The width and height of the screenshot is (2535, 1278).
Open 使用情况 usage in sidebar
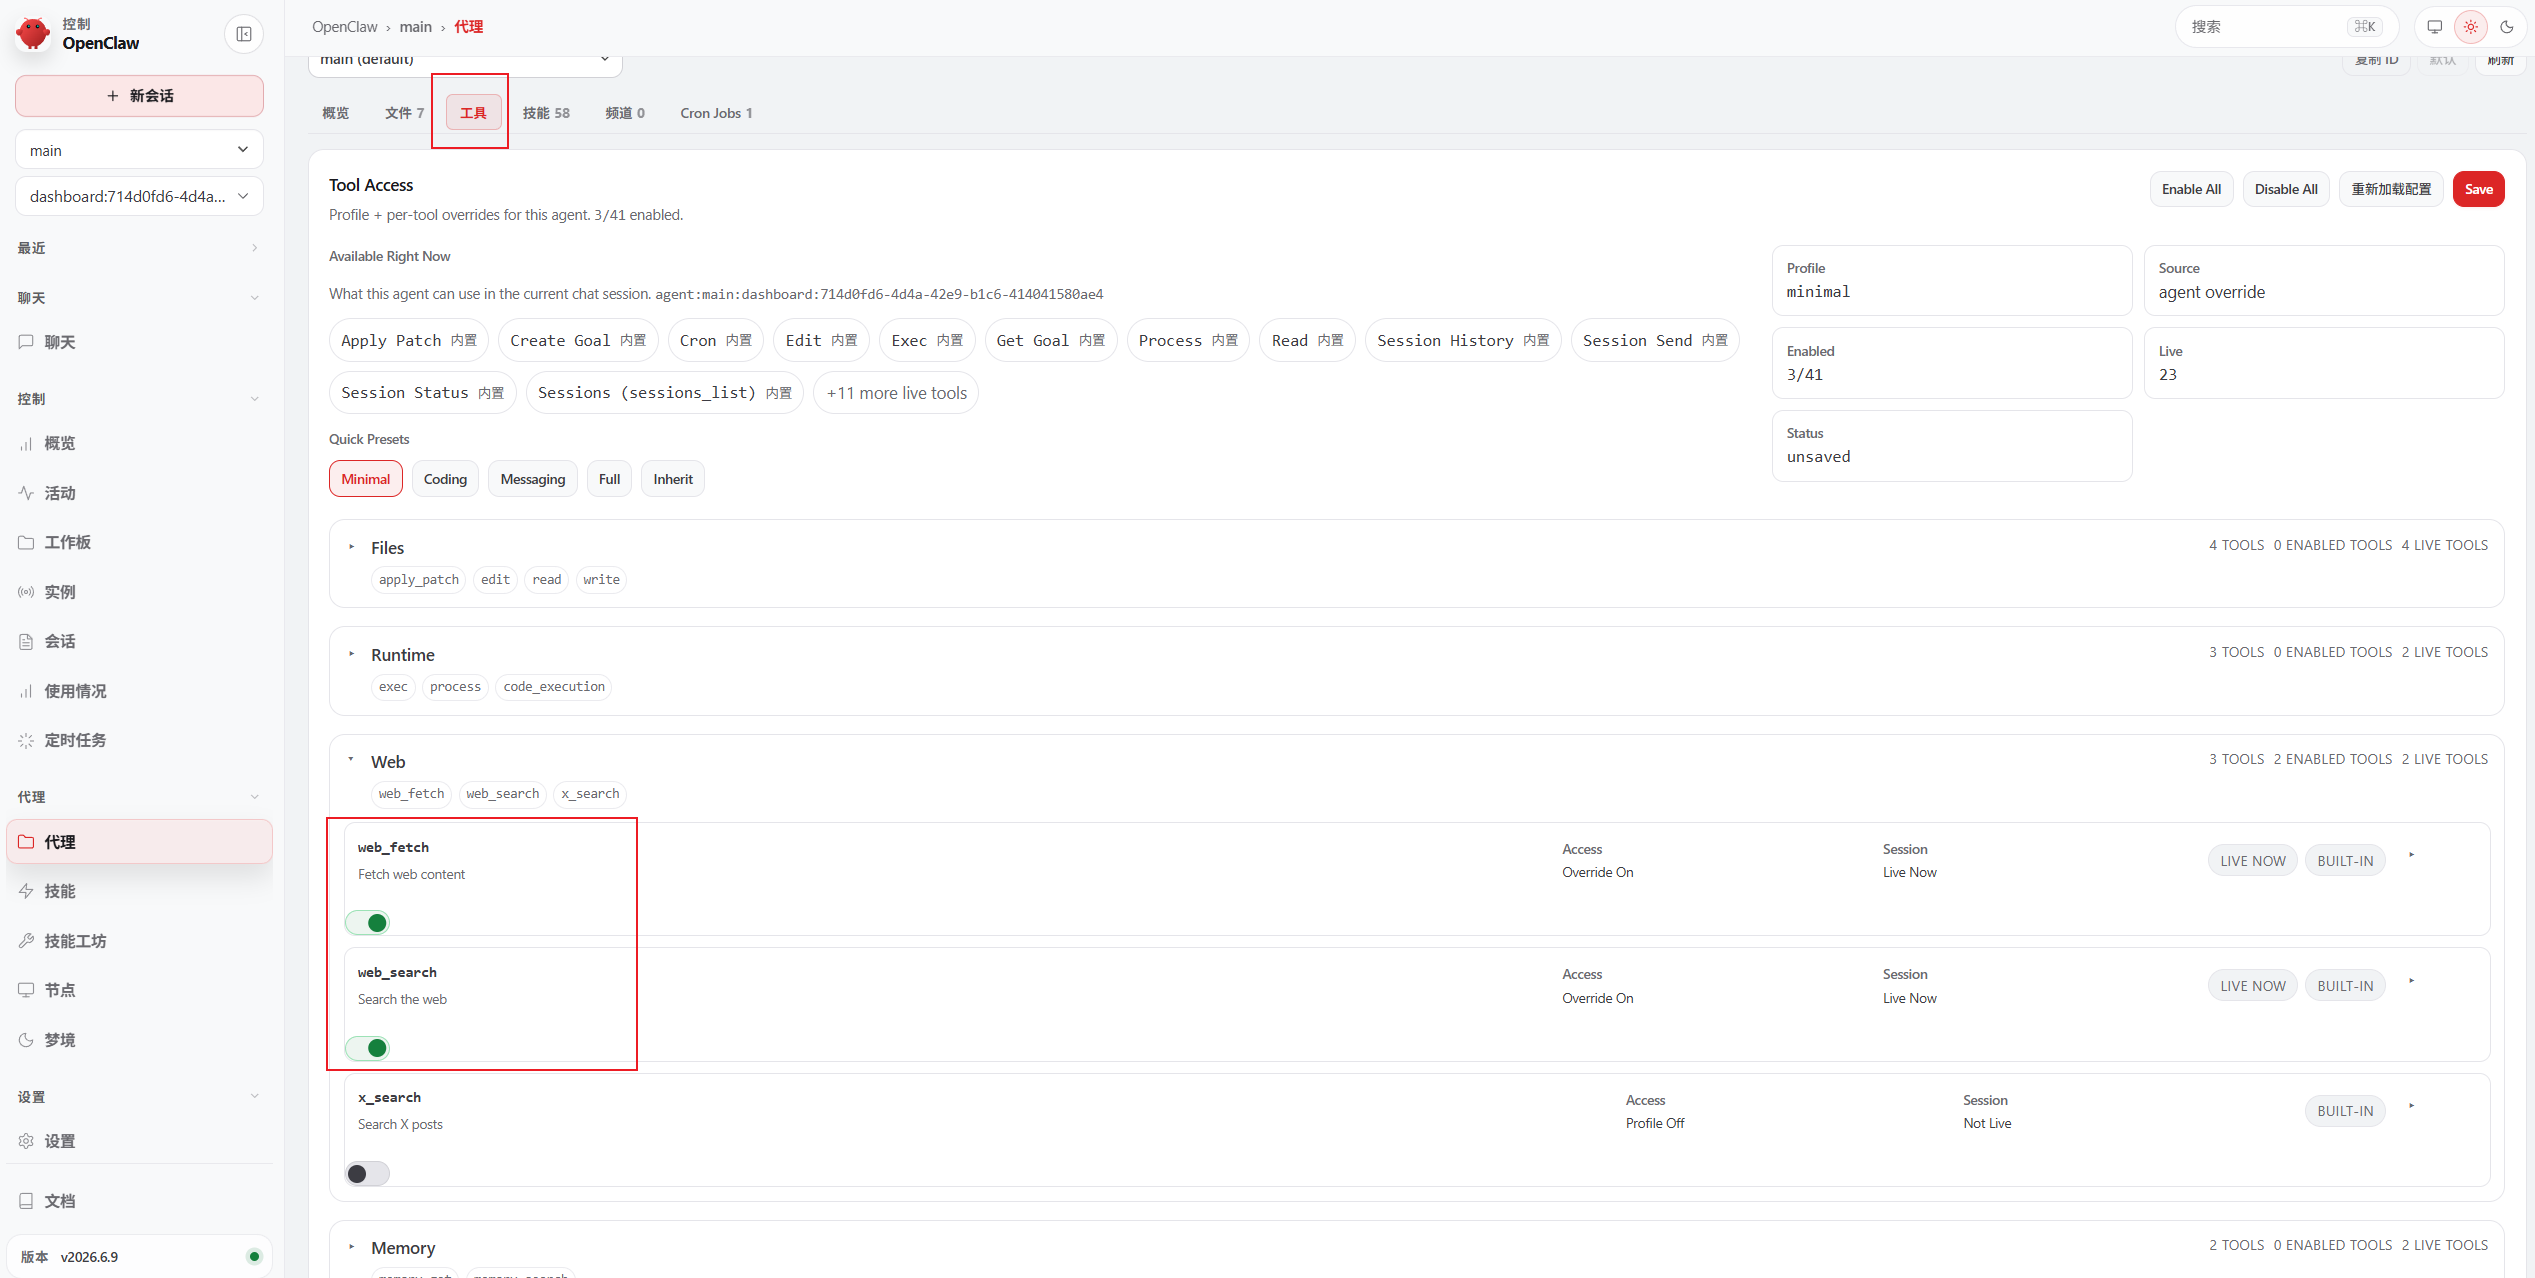(139, 691)
